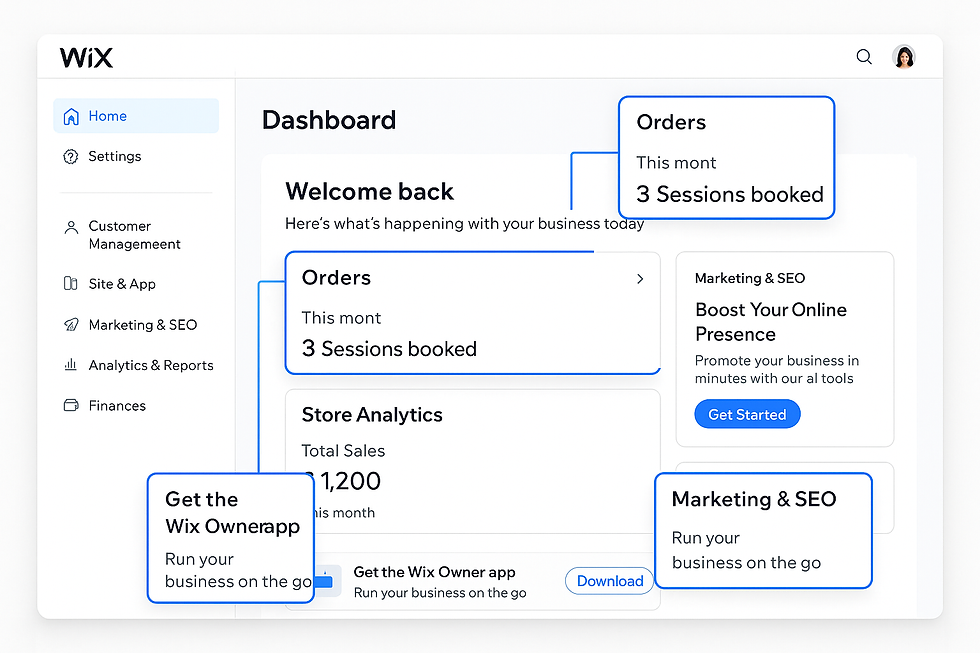Open the Orders section
Image resolution: width=980 pixels, height=653 pixels.
335,278
